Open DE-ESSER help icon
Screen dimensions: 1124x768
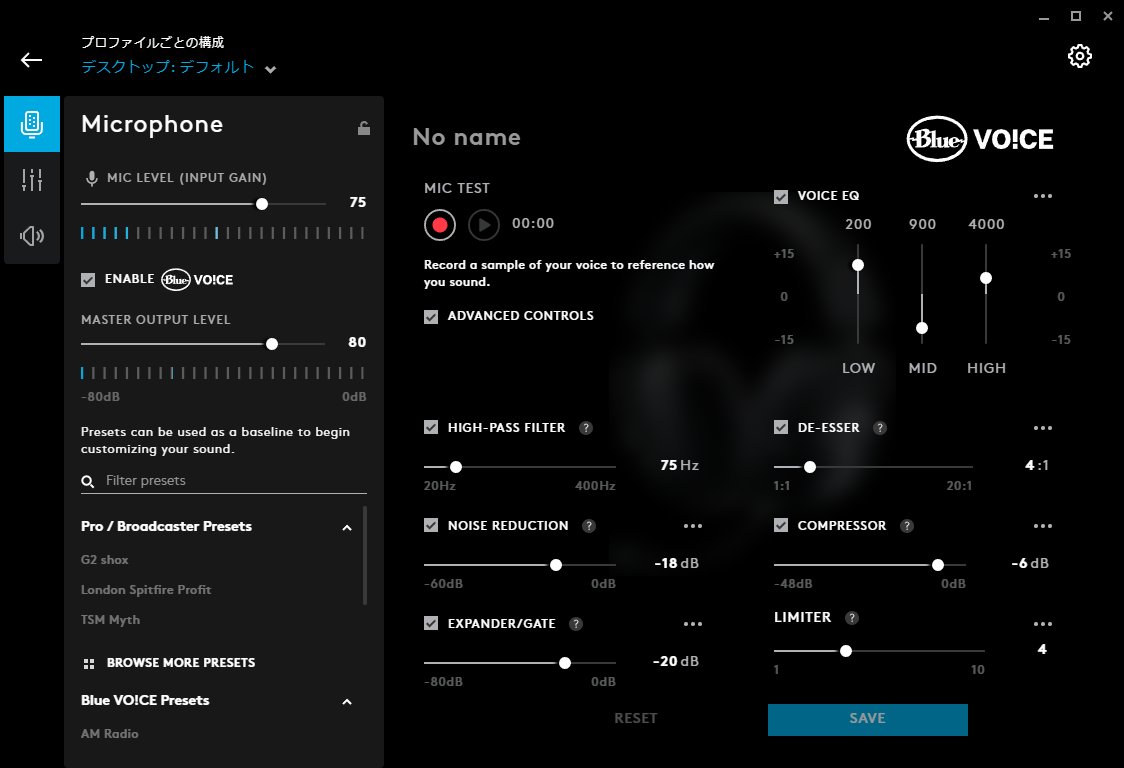click(x=880, y=428)
